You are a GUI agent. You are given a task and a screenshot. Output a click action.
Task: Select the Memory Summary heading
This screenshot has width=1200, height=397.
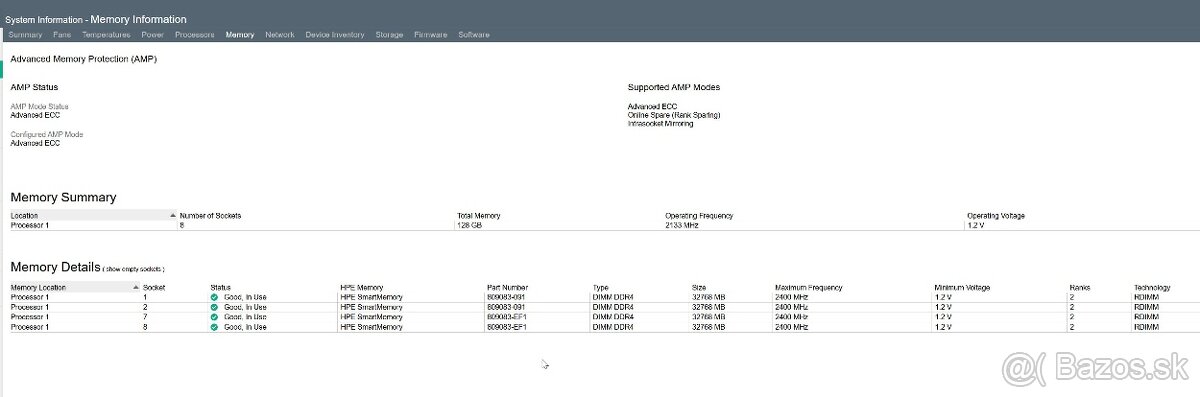[x=63, y=197]
